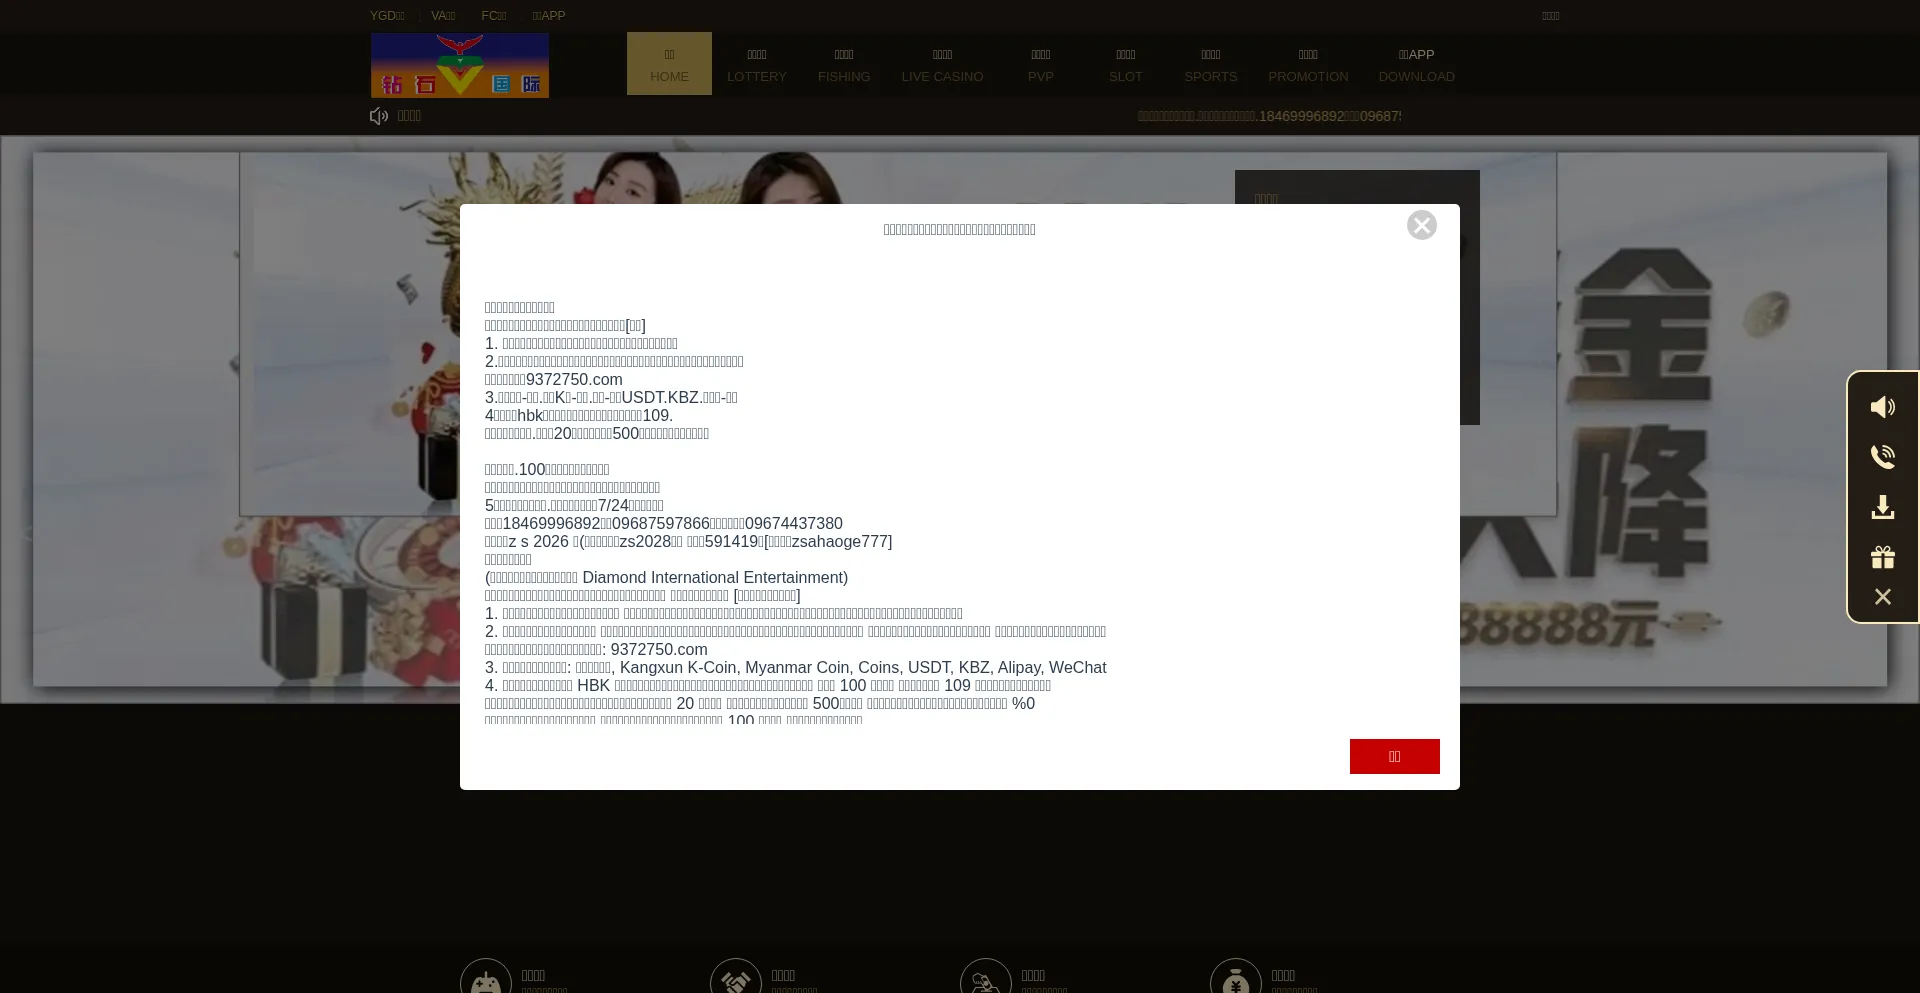The height and width of the screenshot is (993, 1920).
Task: Click the "Diamond International Entertainment" text in the dialog
Action: click(x=715, y=578)
